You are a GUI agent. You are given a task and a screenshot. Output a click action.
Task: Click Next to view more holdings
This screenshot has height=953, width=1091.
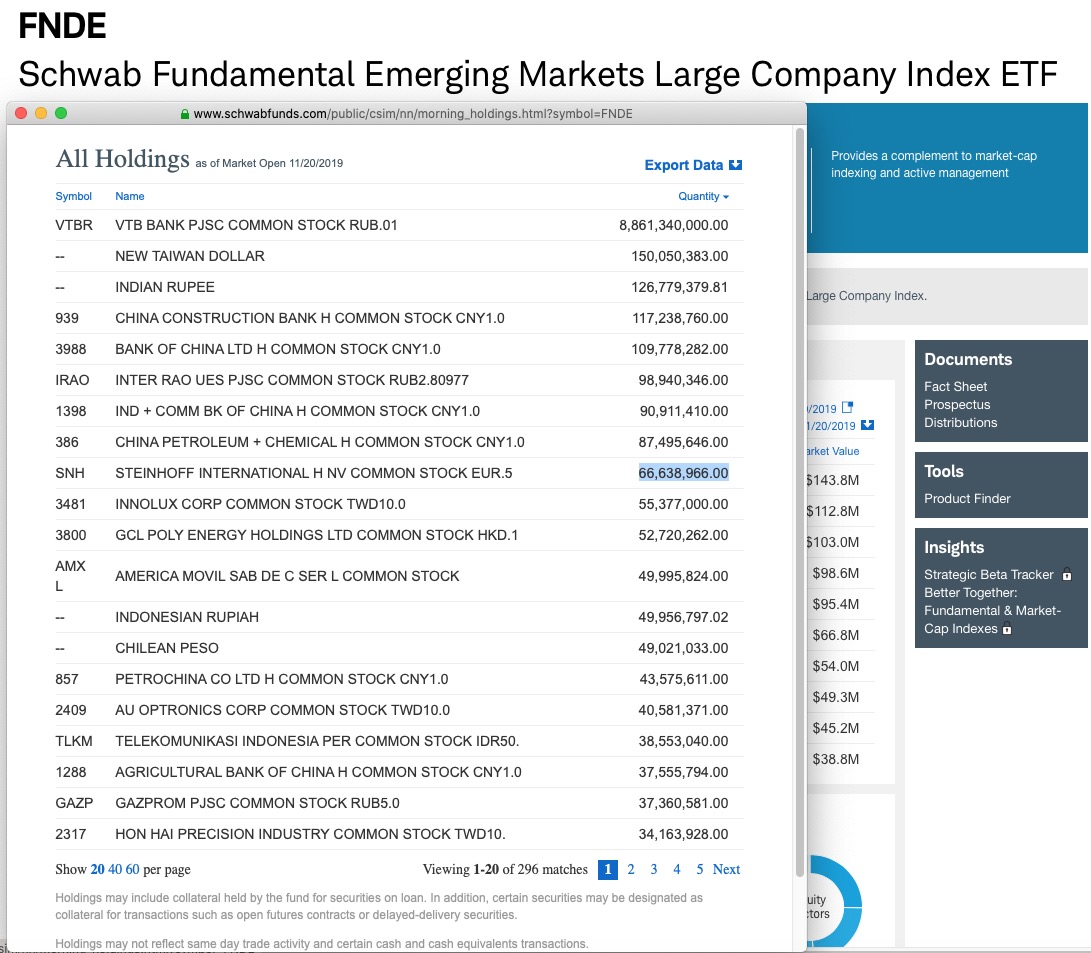(726, 869)
